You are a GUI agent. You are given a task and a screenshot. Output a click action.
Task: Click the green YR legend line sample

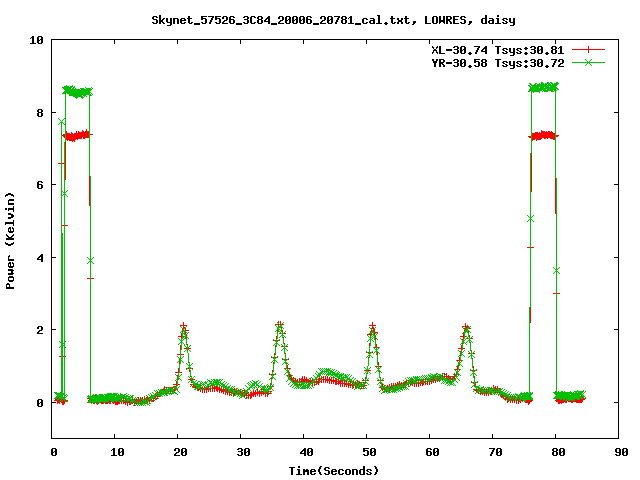588,63
